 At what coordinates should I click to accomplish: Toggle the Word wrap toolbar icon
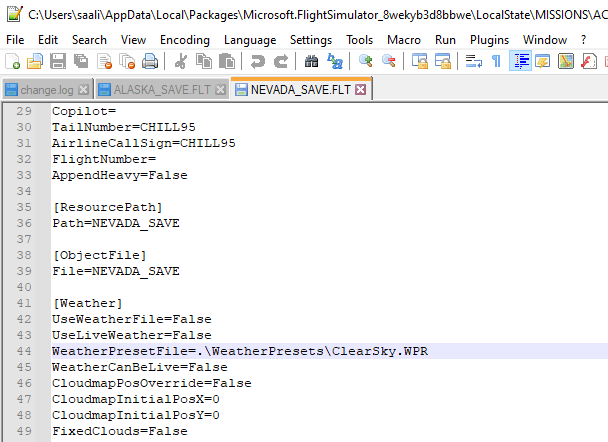point(473,61)
